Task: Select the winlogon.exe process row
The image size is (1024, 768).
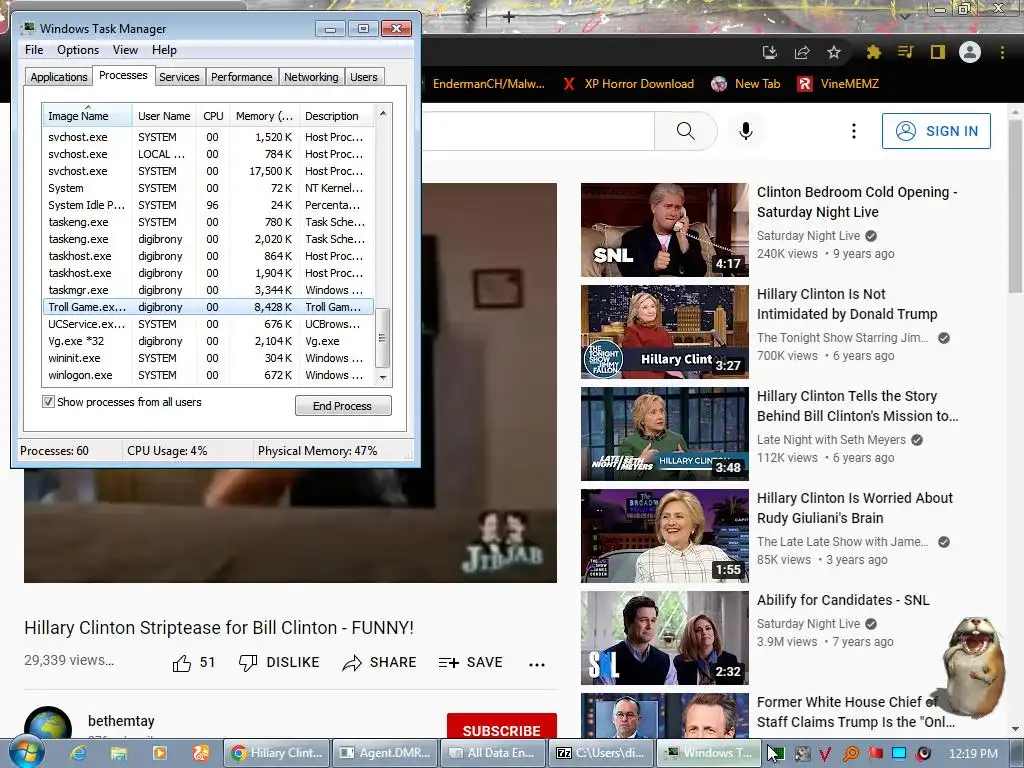Action: [208, 375]
